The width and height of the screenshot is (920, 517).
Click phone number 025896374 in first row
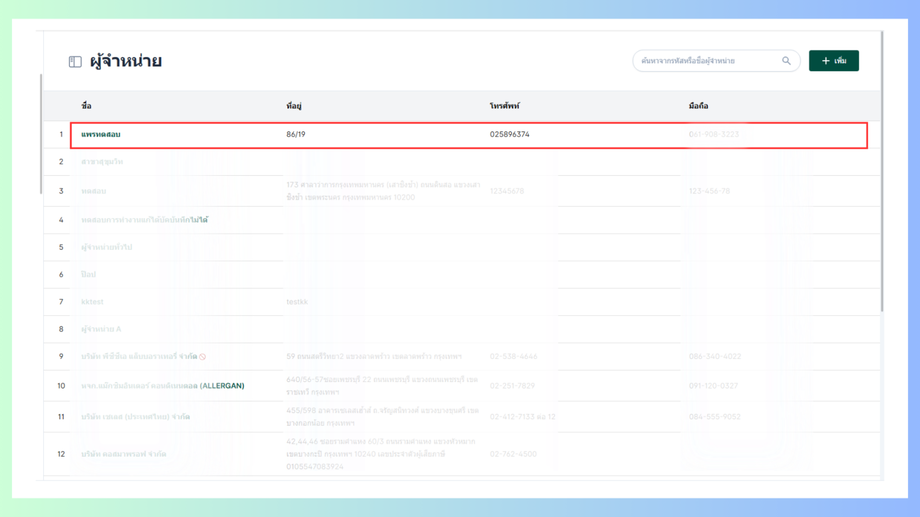tap(509, 134)
